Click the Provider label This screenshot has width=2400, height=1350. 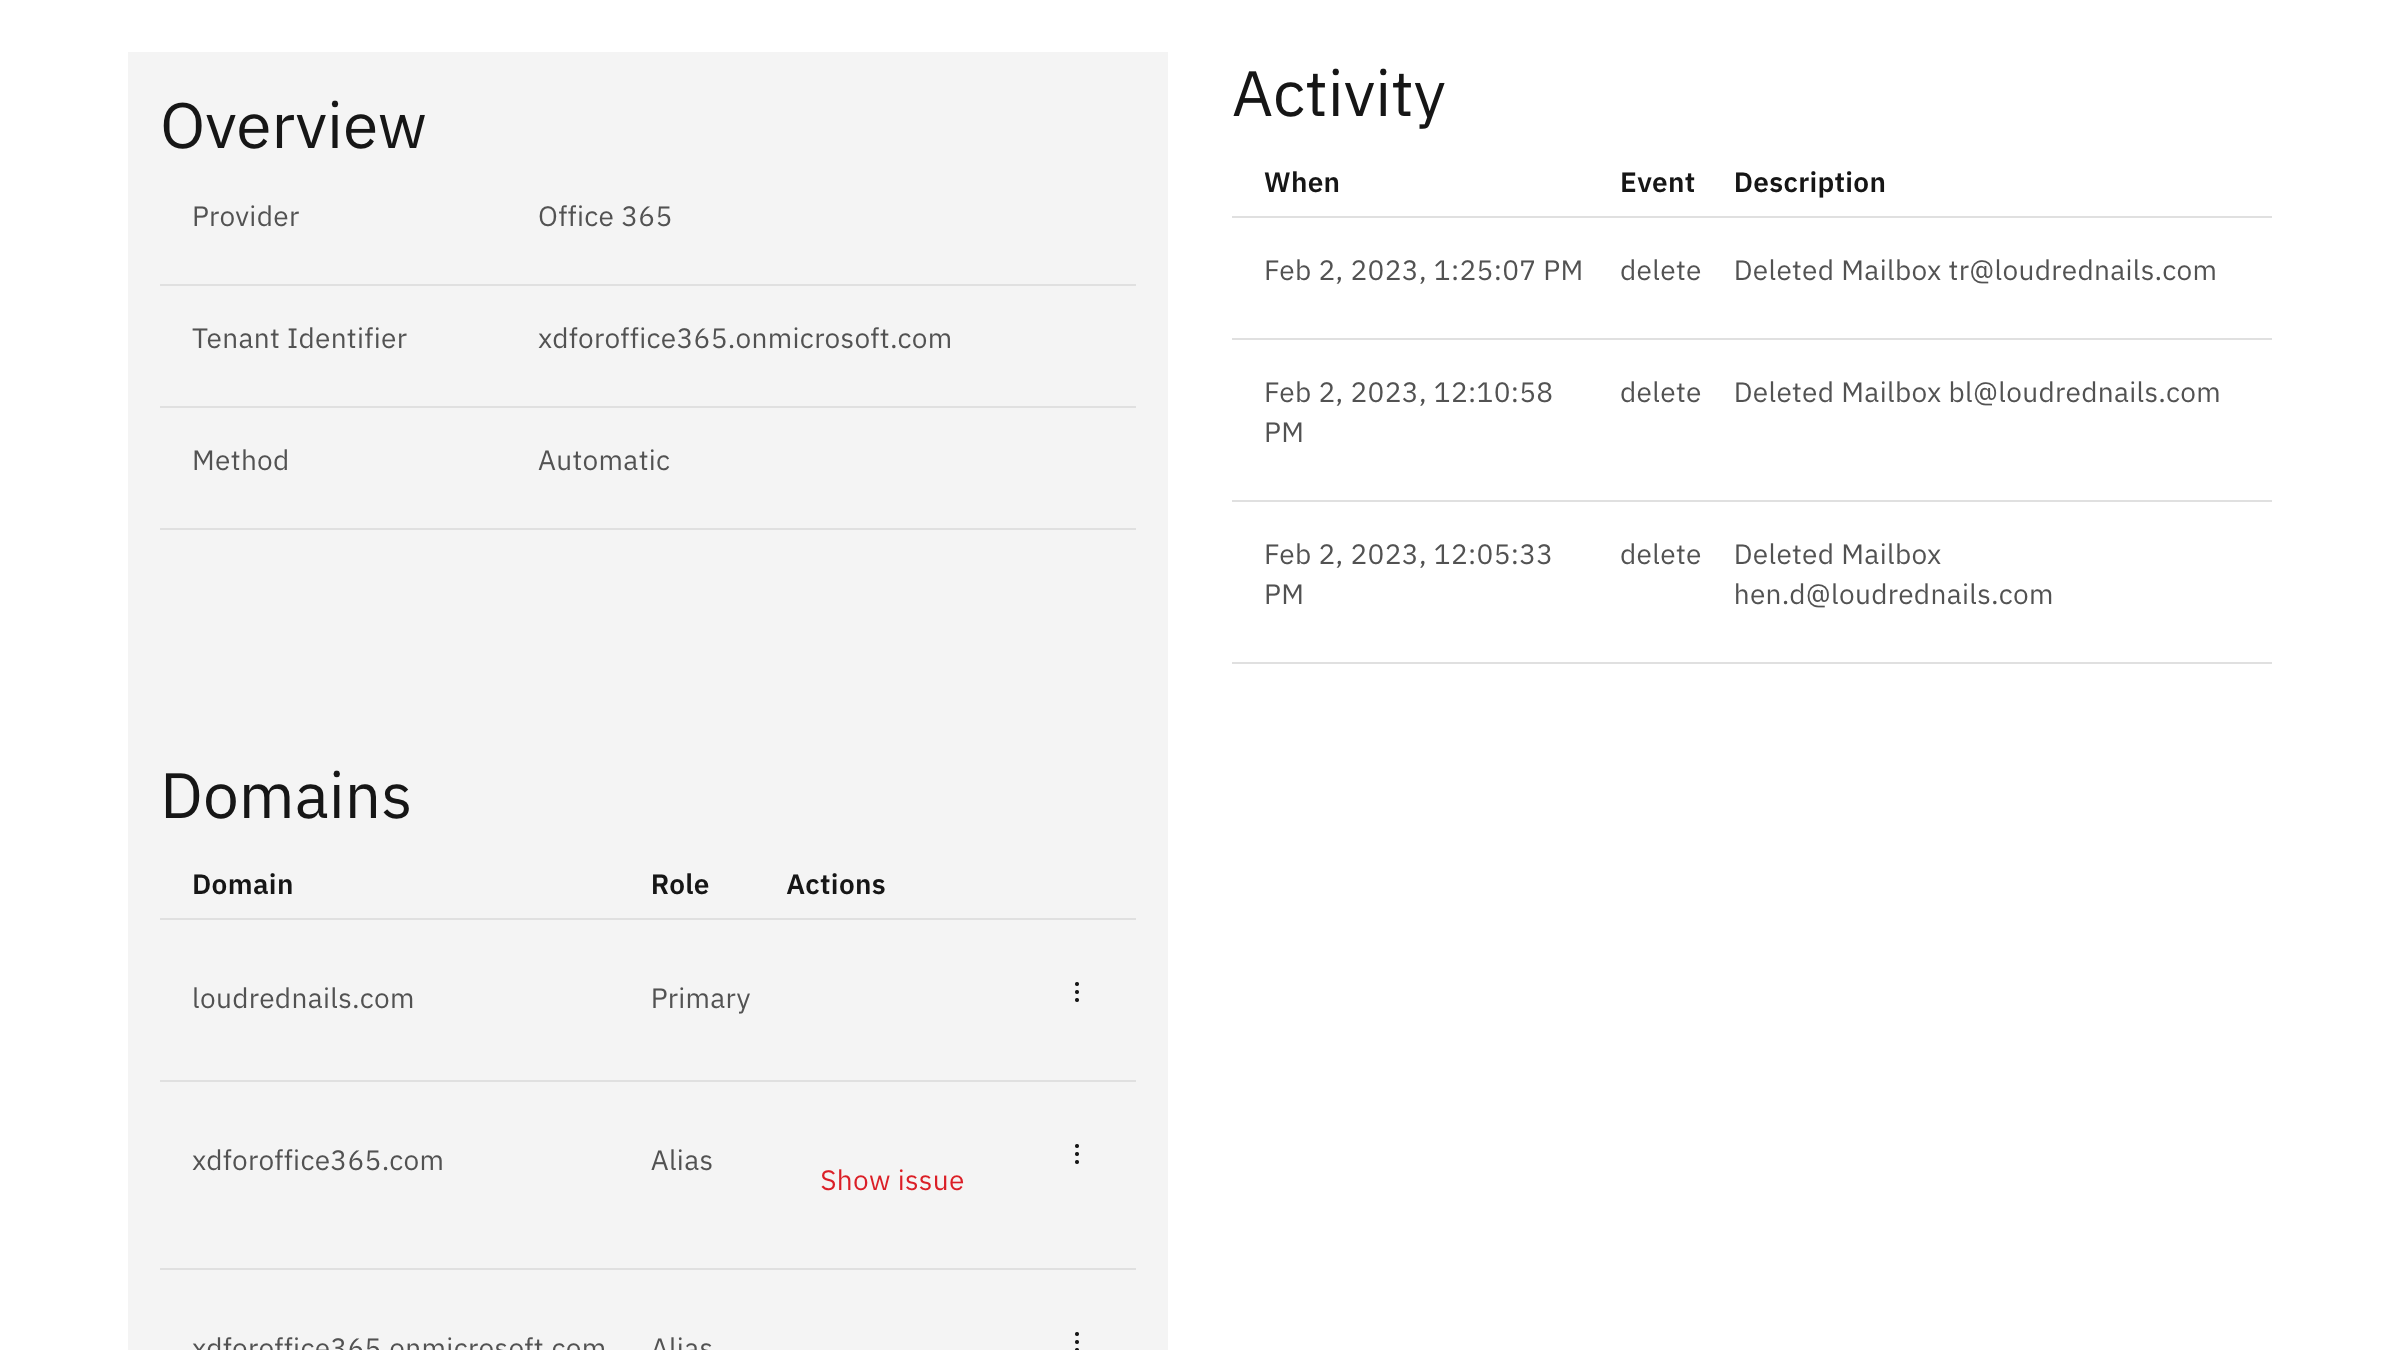coord(246,216)
